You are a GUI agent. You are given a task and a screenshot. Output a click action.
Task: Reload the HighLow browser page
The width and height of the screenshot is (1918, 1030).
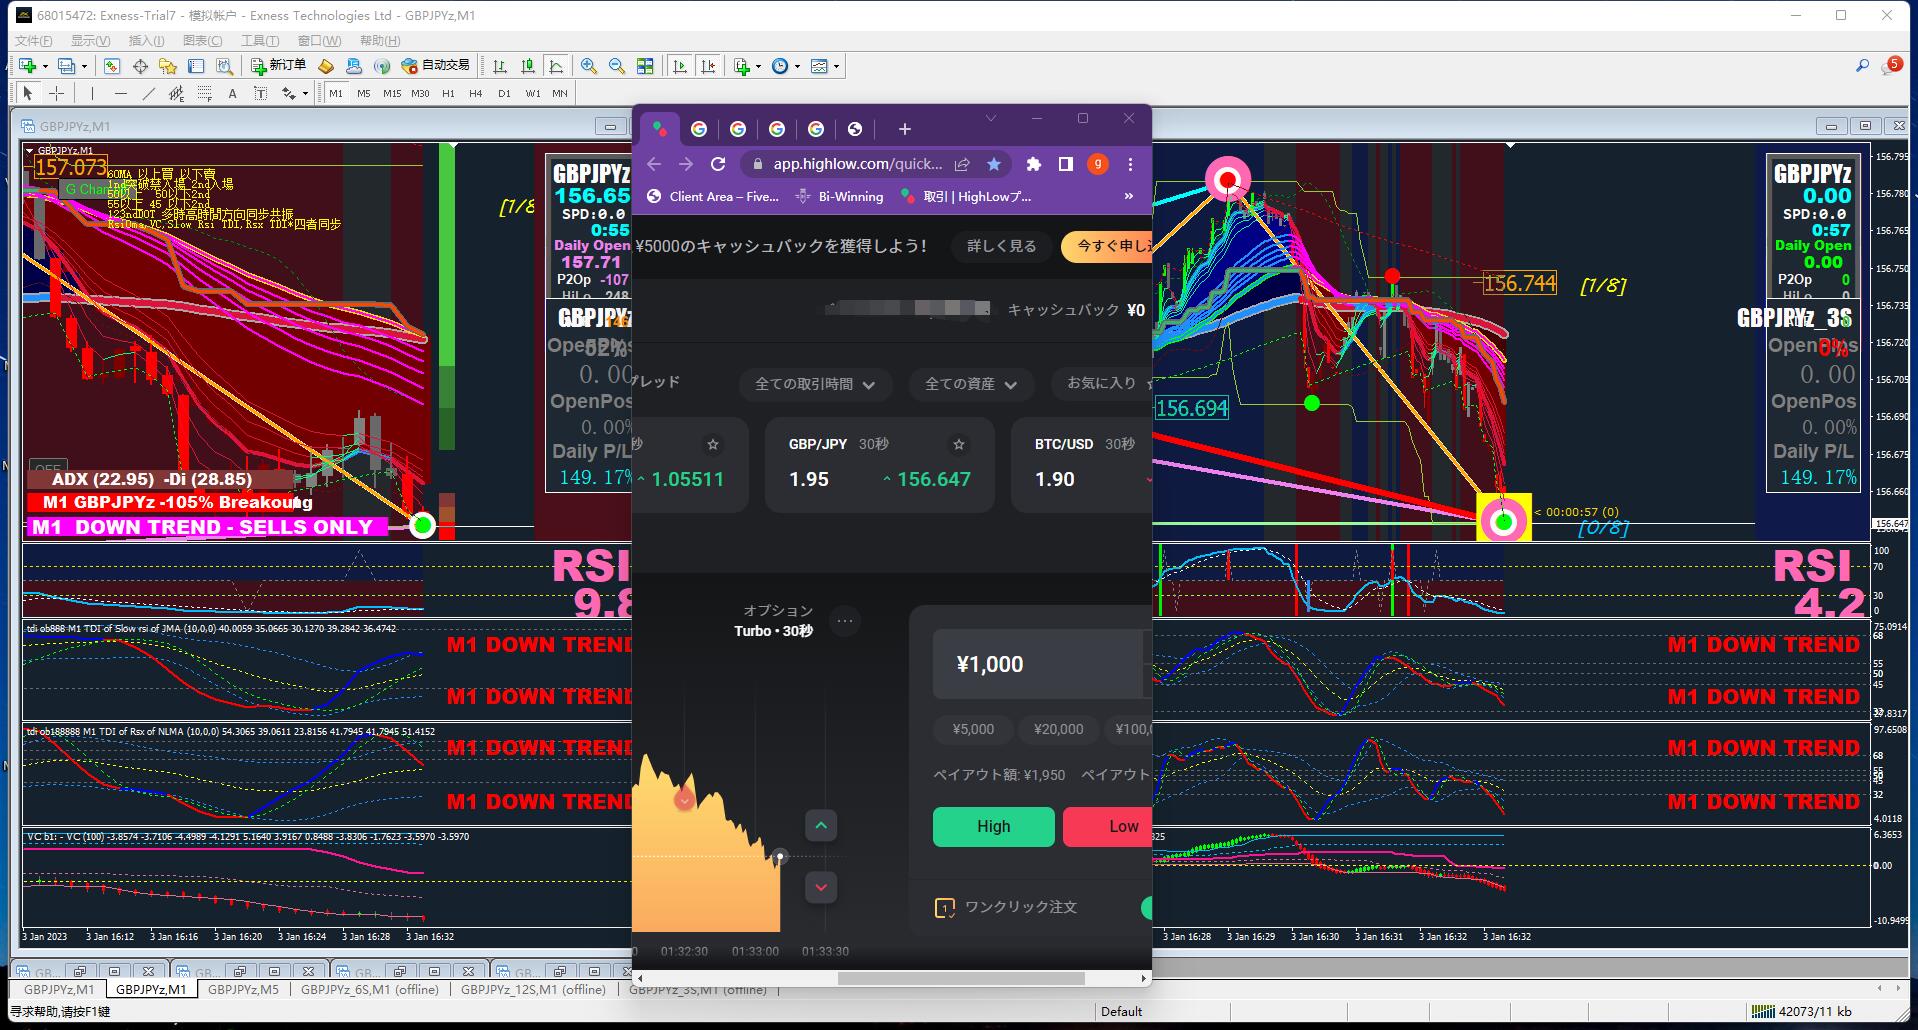pyautogui.click(x=718, y=164)
